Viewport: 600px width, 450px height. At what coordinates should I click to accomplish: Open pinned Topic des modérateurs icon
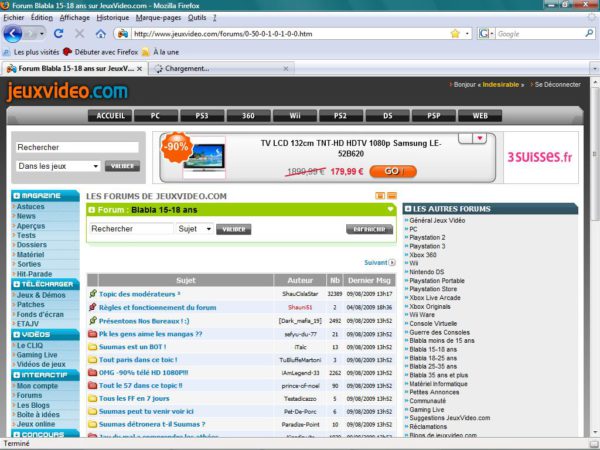coord(93,293)
